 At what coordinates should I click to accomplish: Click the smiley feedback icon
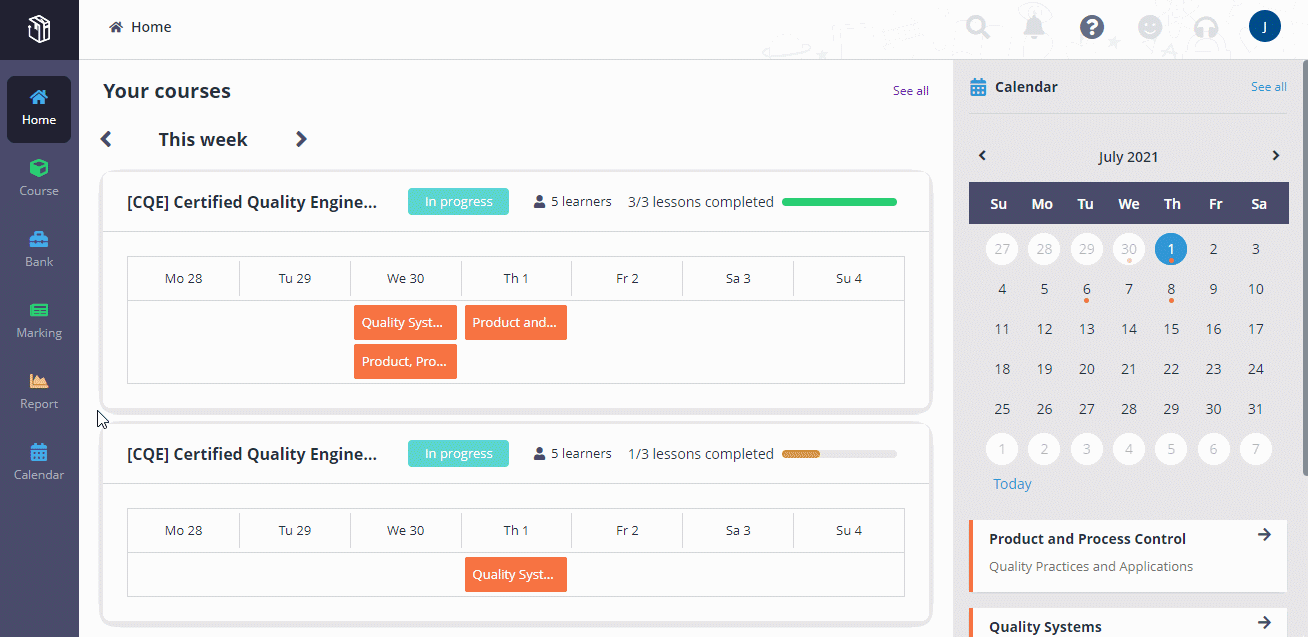tap(1150, 27)
